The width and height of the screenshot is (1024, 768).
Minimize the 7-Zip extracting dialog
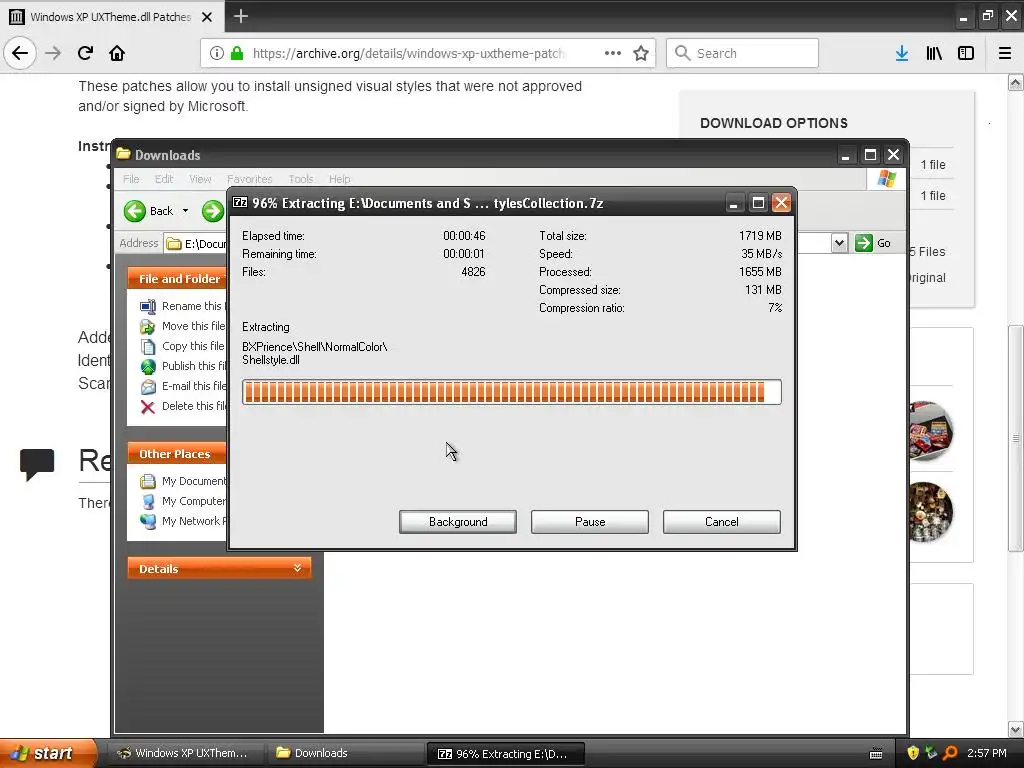tap(734, 203)
